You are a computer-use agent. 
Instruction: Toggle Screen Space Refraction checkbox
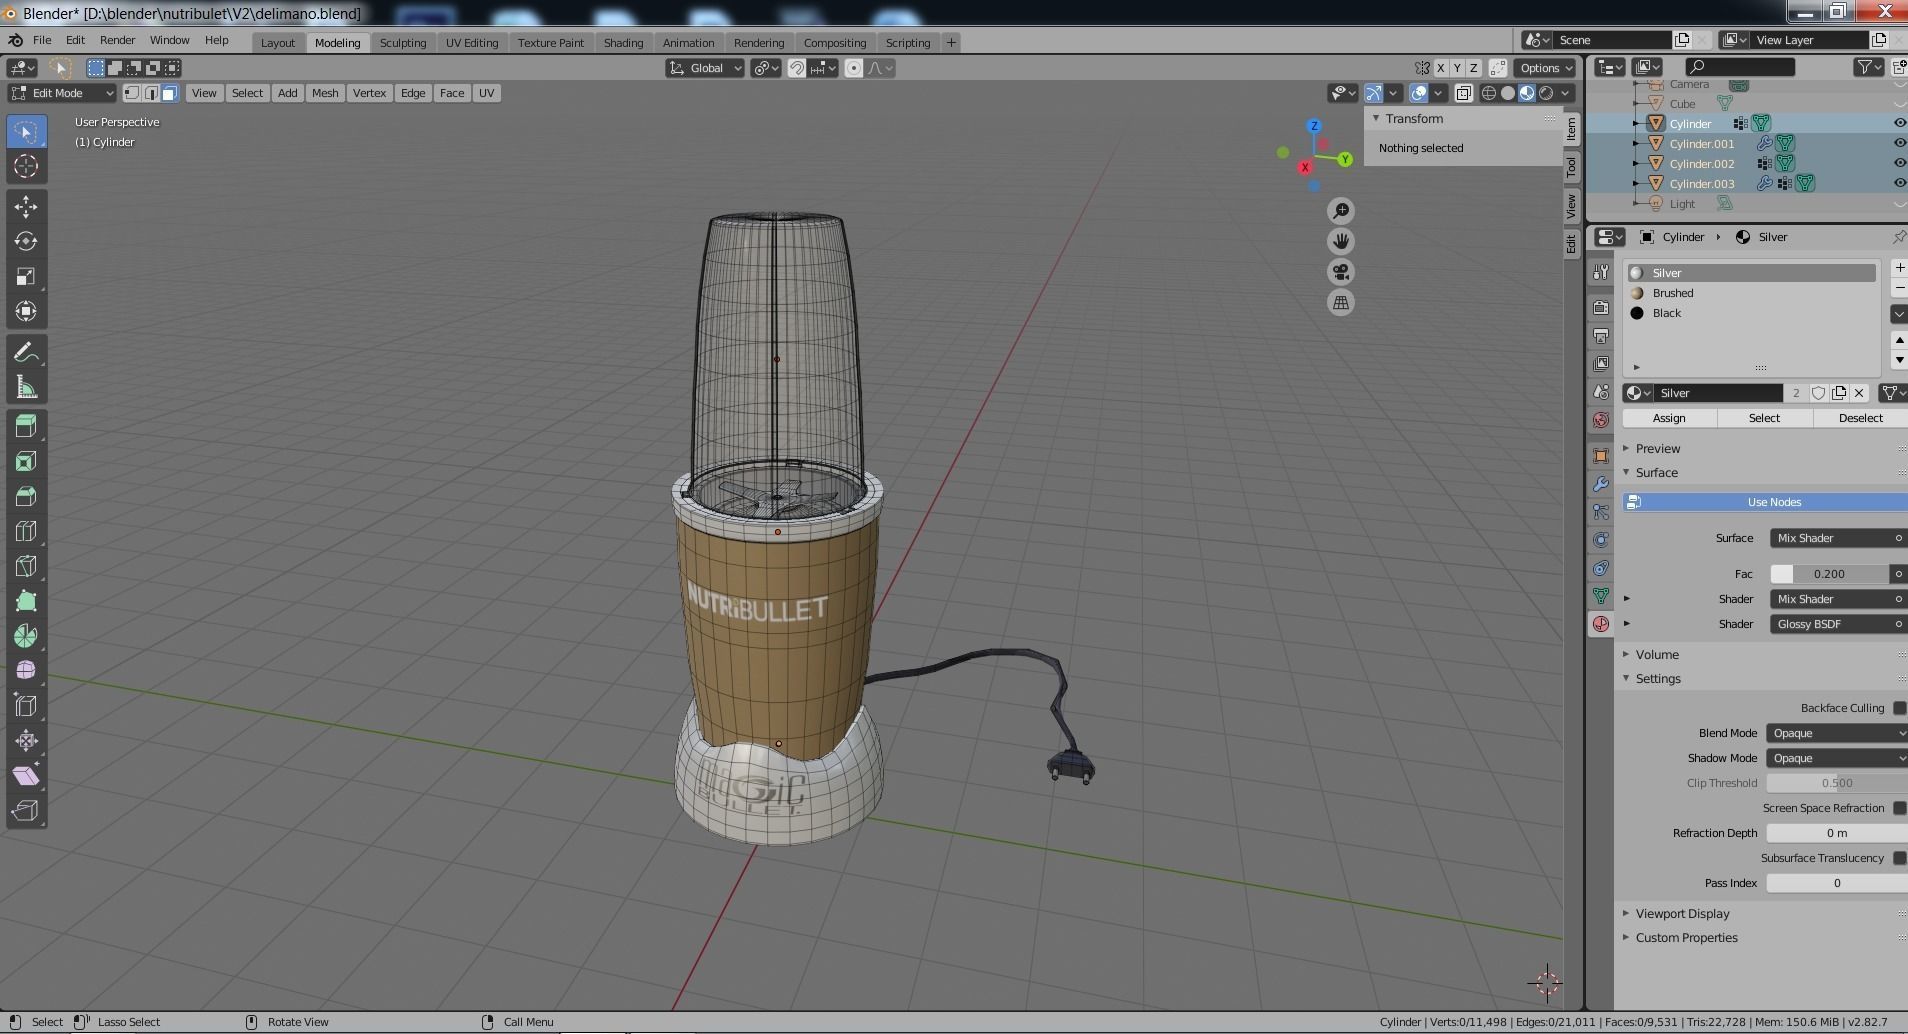tap(1899, 808)
